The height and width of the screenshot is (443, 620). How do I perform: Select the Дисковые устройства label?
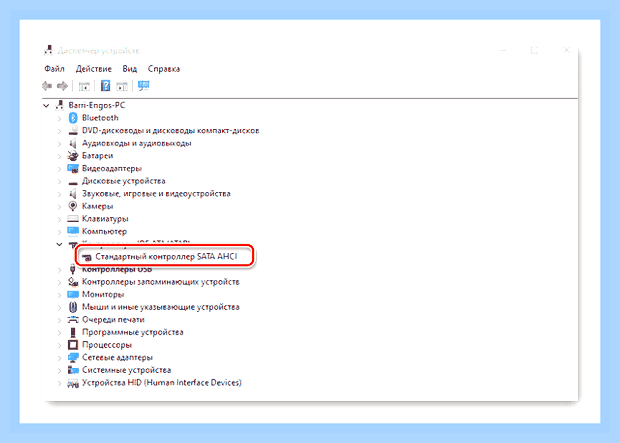tap(123, 181)
